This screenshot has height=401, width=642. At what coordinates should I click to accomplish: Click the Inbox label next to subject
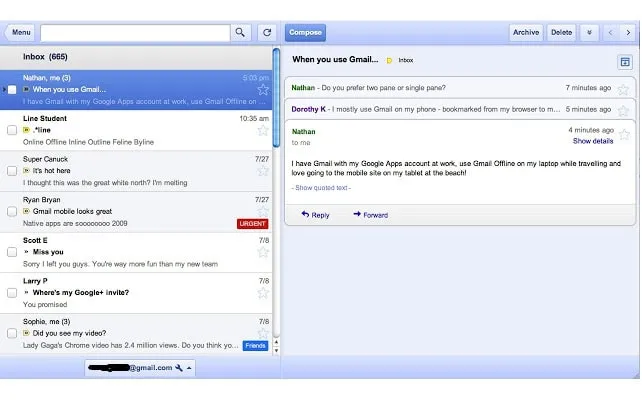point(406,60)
